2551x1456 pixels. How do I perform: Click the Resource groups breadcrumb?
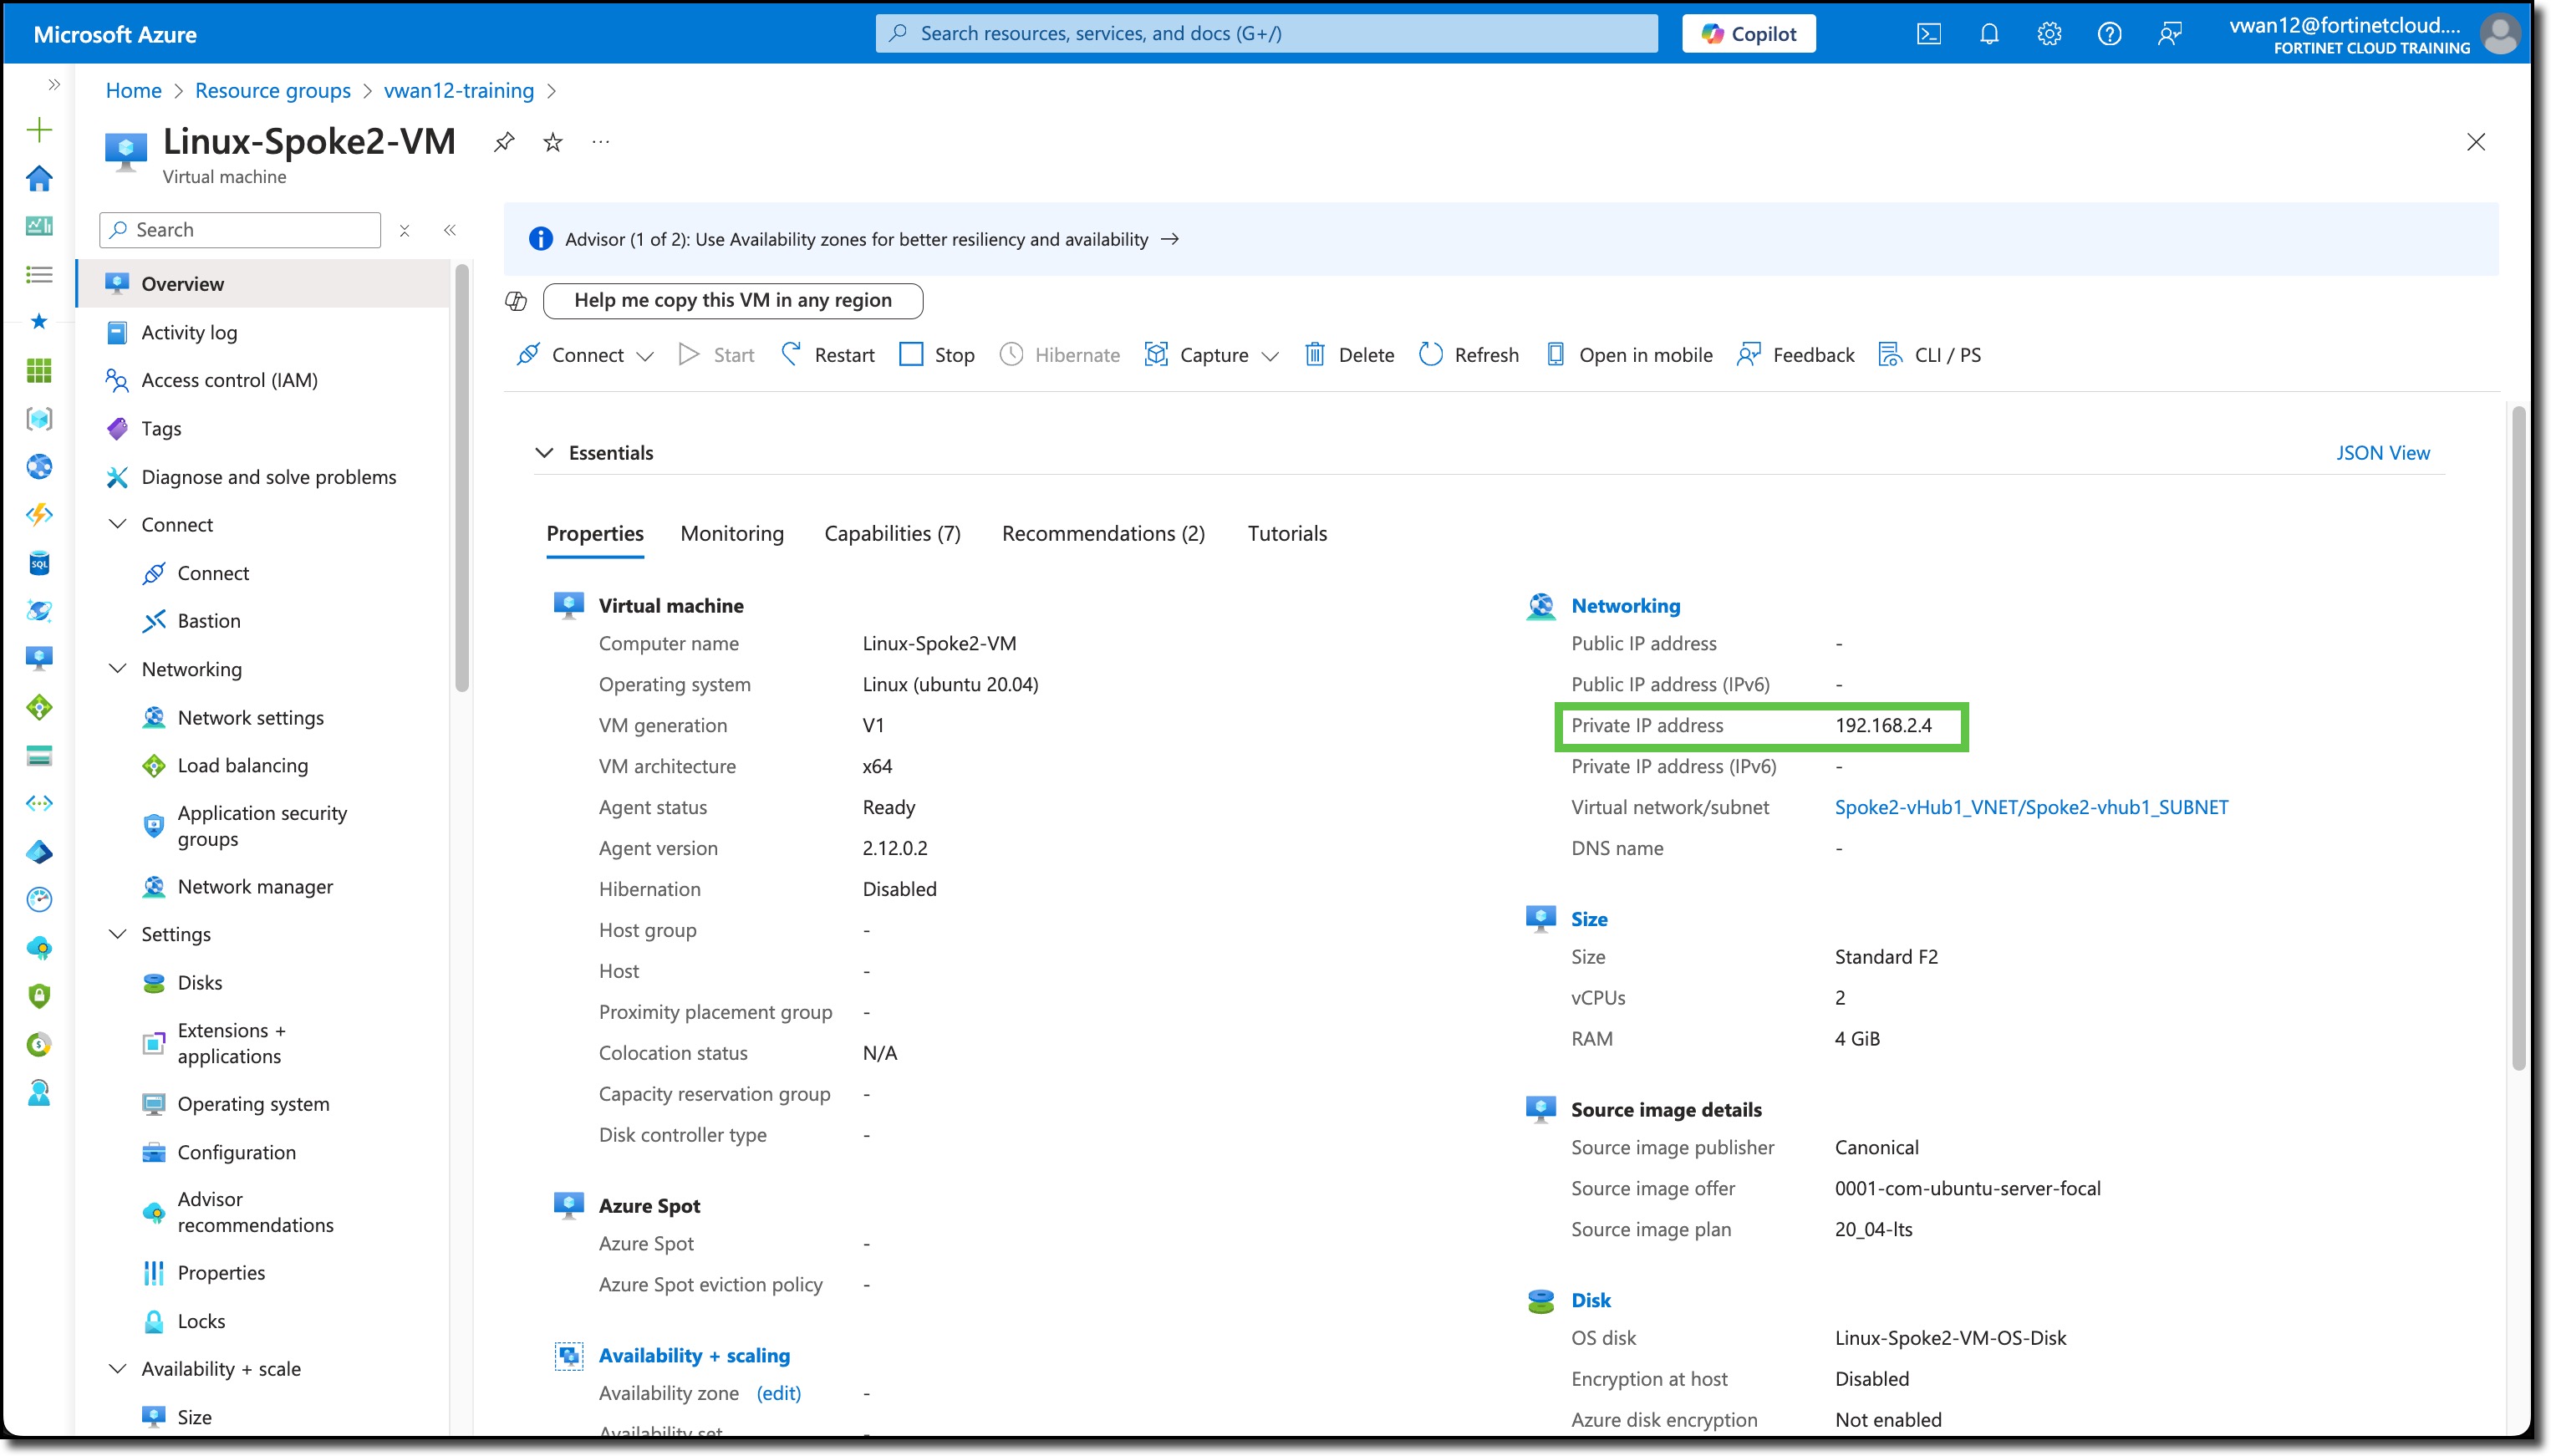click(272, 91)
